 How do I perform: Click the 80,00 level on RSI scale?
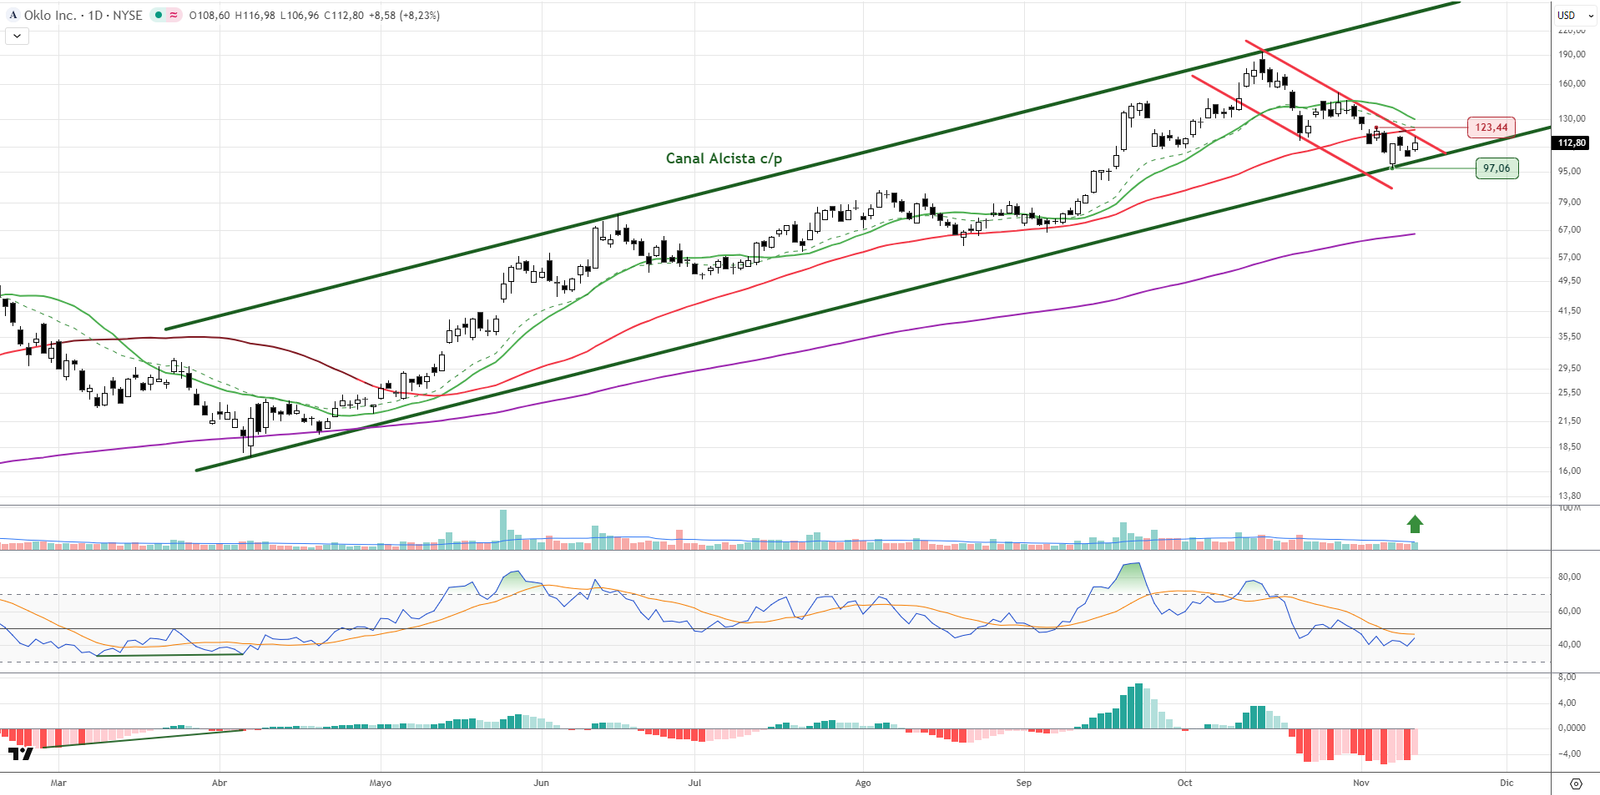click(1569, 577)
